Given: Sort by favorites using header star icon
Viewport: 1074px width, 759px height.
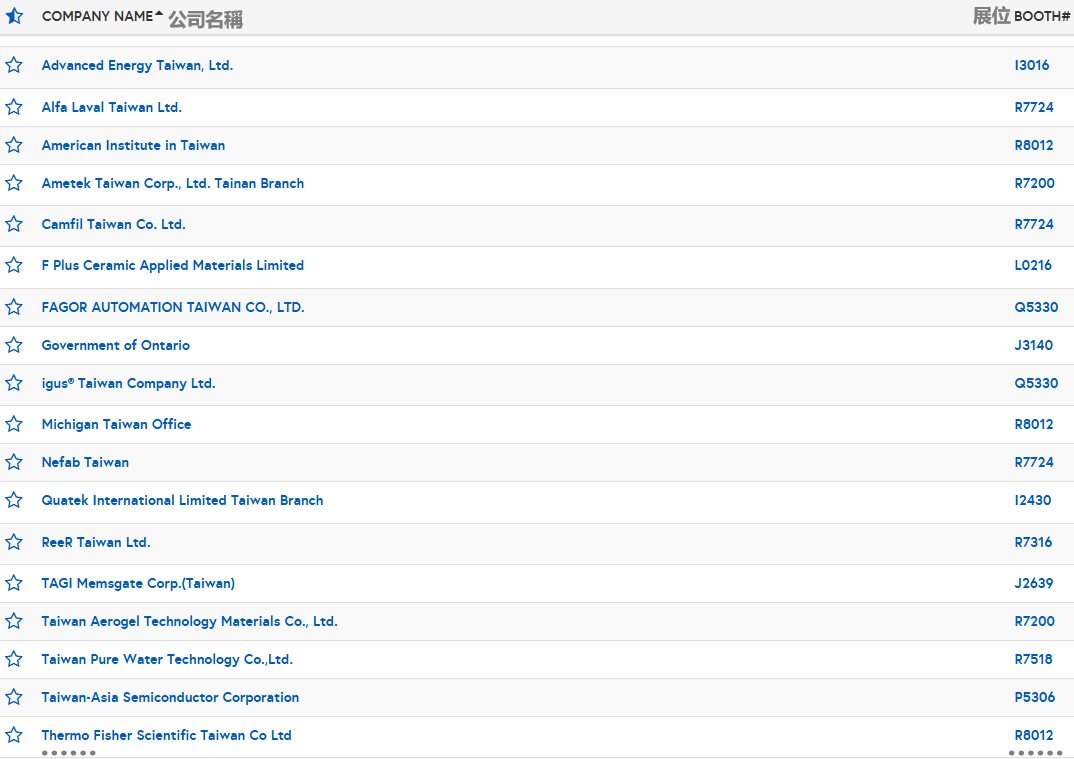Looking at the screenshot, I should [14, 16].
